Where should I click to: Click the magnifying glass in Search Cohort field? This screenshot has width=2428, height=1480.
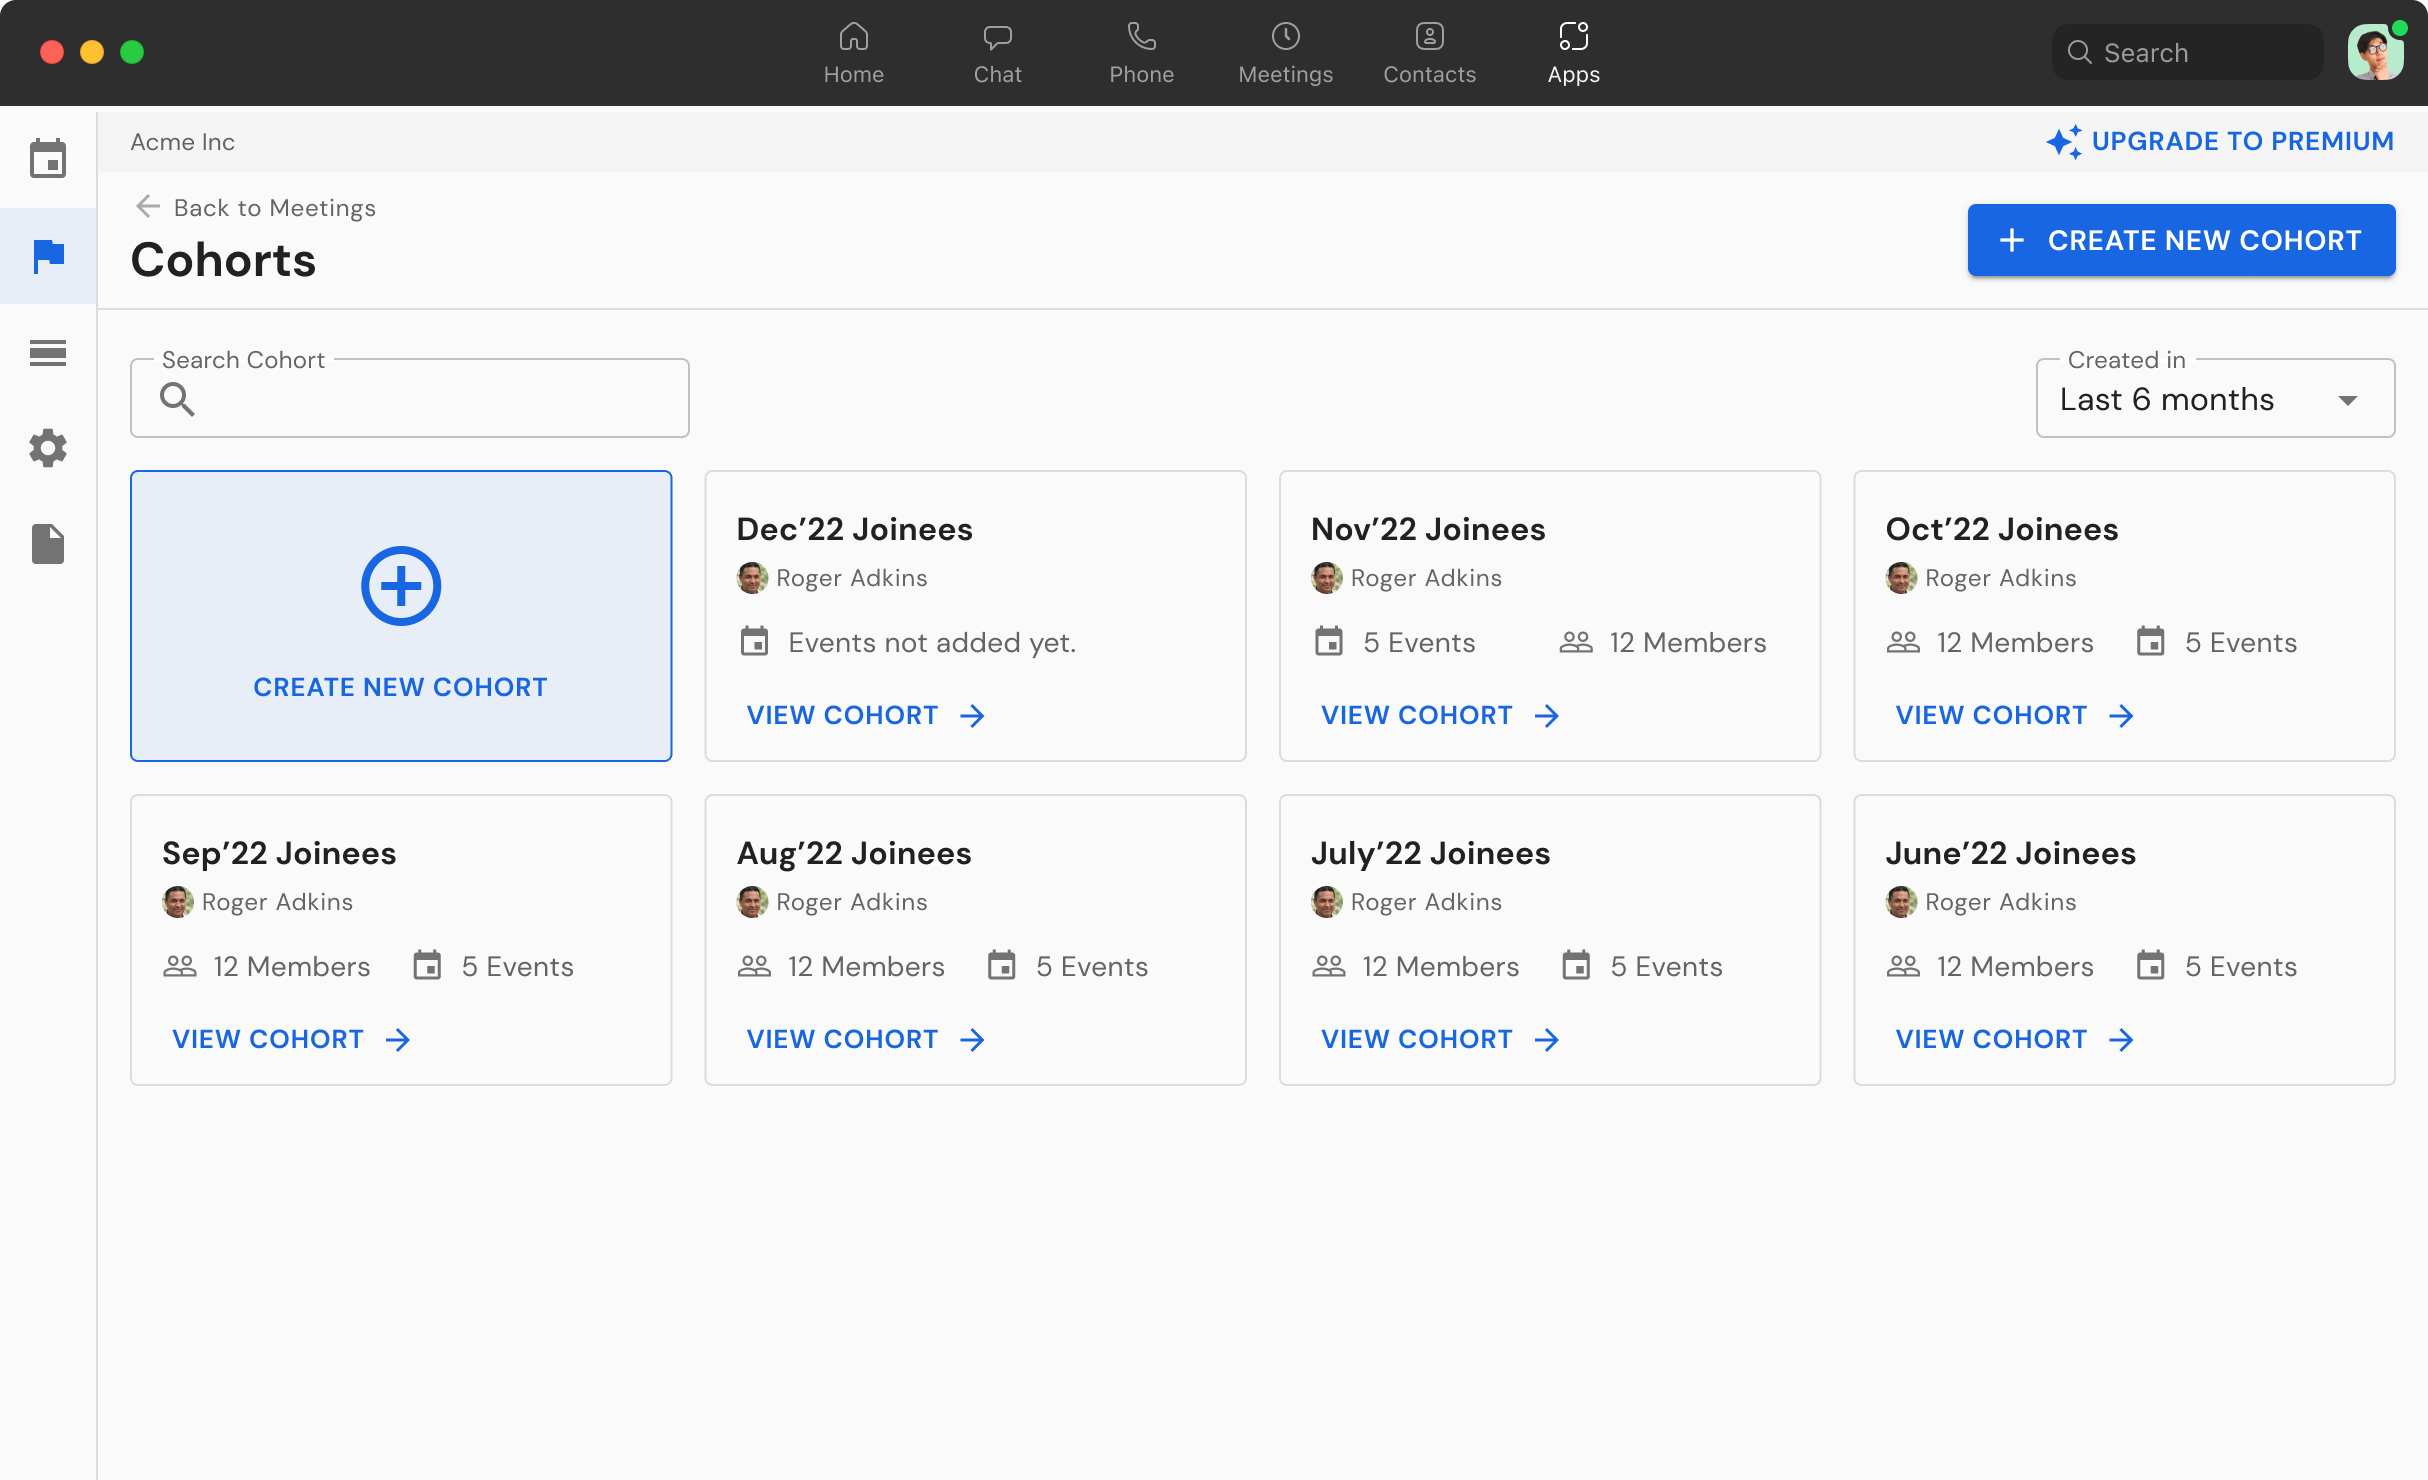(178, 399)
